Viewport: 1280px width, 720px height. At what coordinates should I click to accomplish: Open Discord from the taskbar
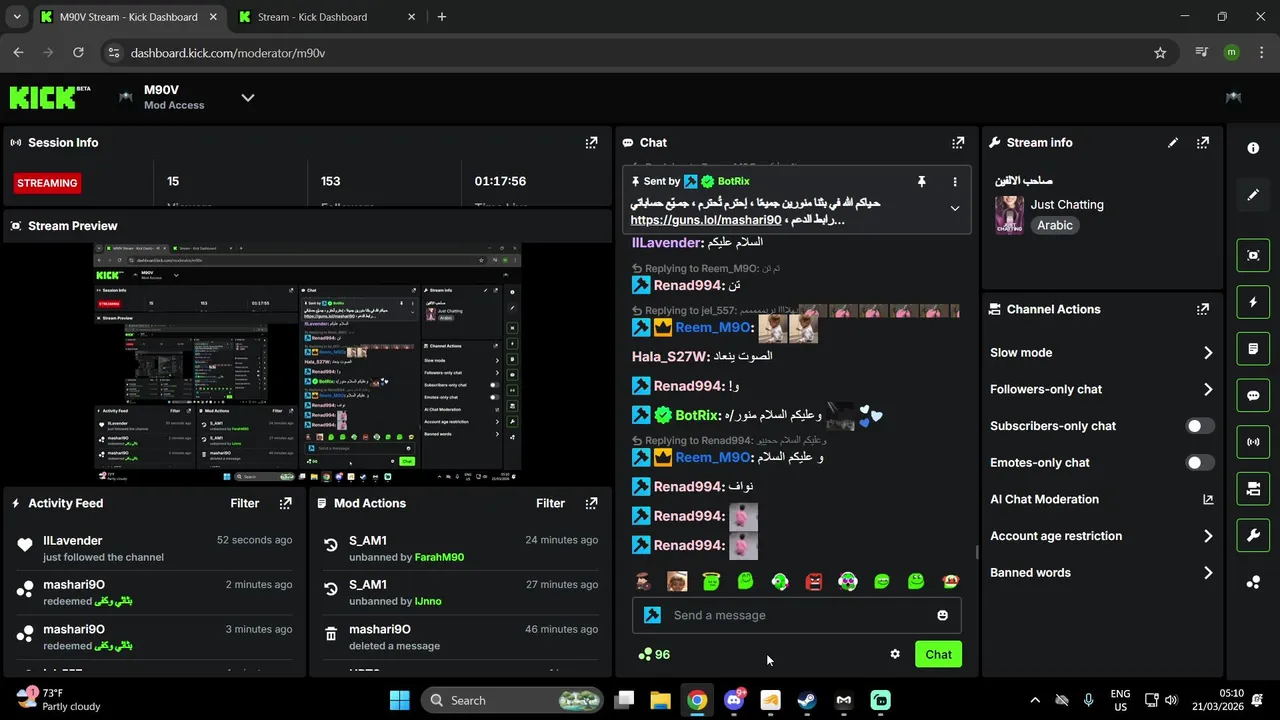pos(733,700)
